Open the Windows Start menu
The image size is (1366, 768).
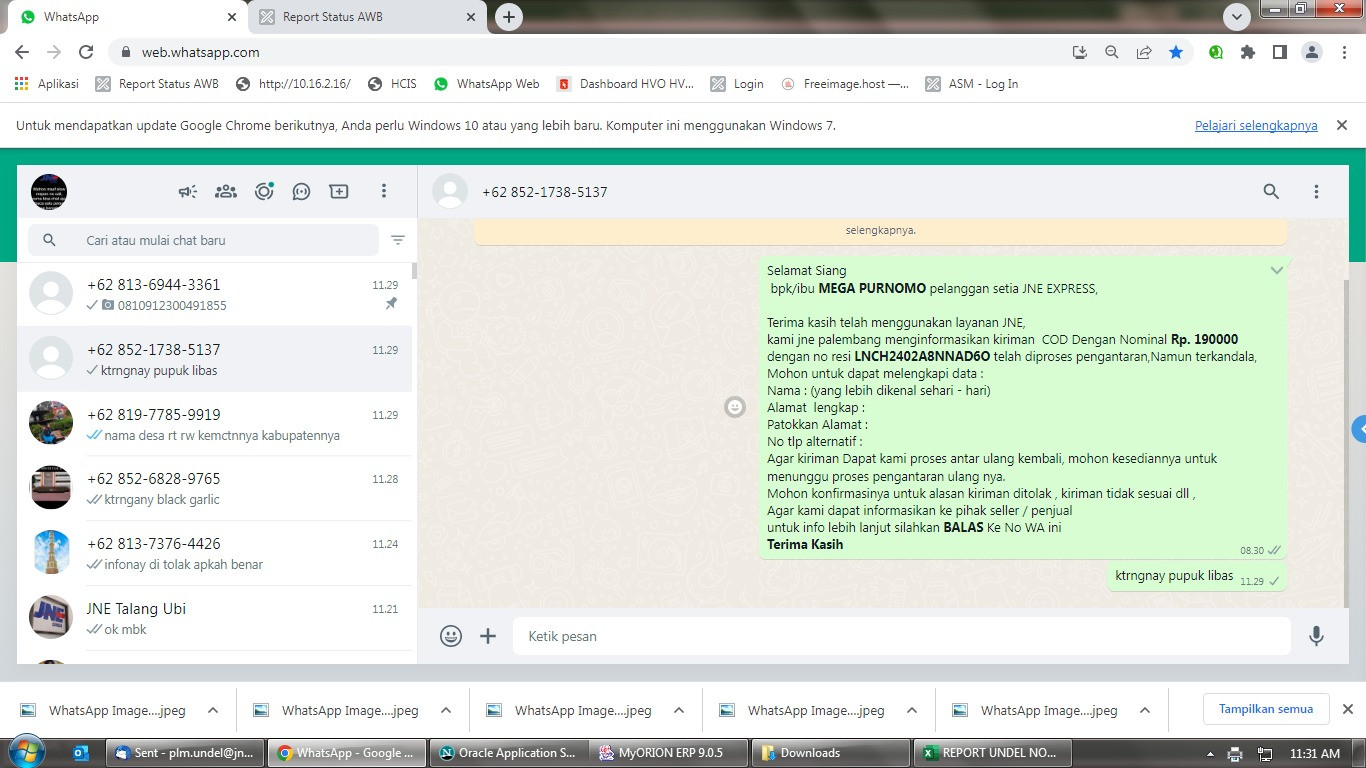click(25, 752)
